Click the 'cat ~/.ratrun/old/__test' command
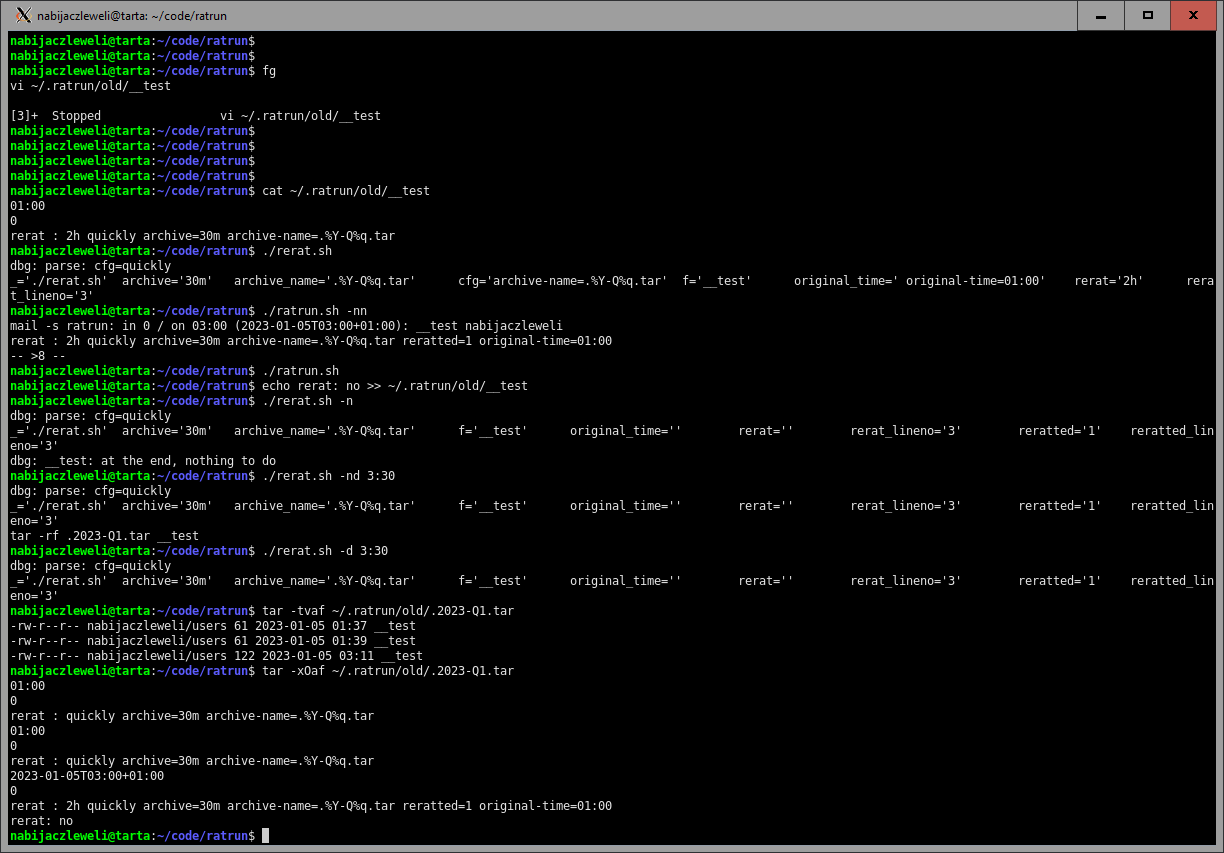 click(345, 191)
